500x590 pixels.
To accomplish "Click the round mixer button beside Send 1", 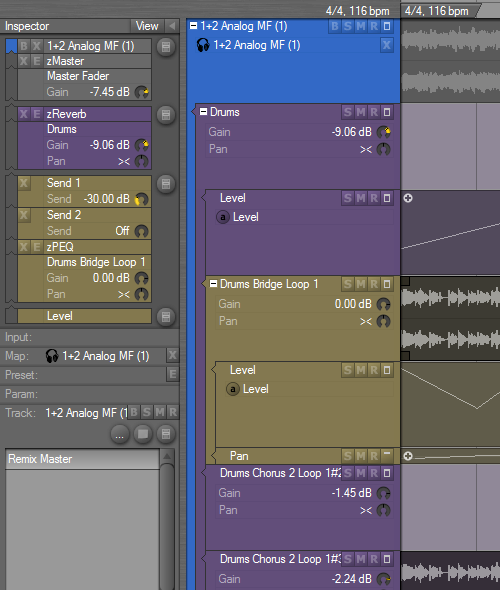I will 166,184.
